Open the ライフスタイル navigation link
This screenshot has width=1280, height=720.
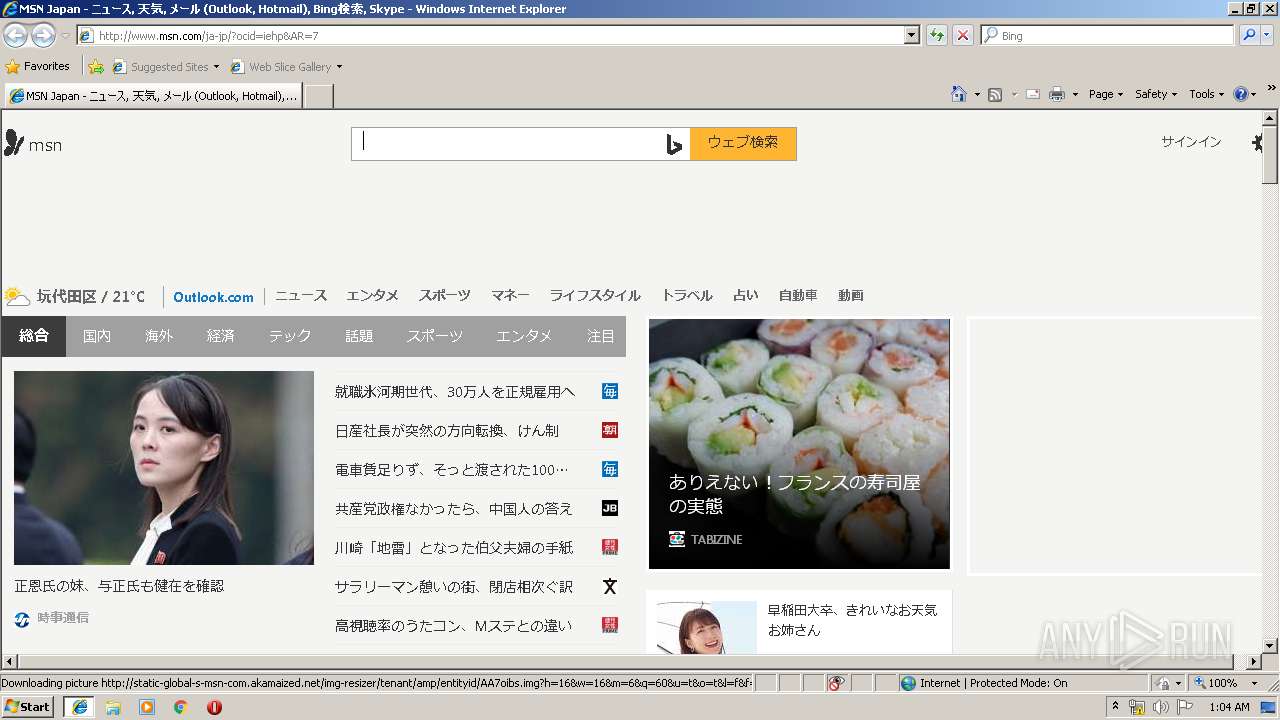click(595, 296)
